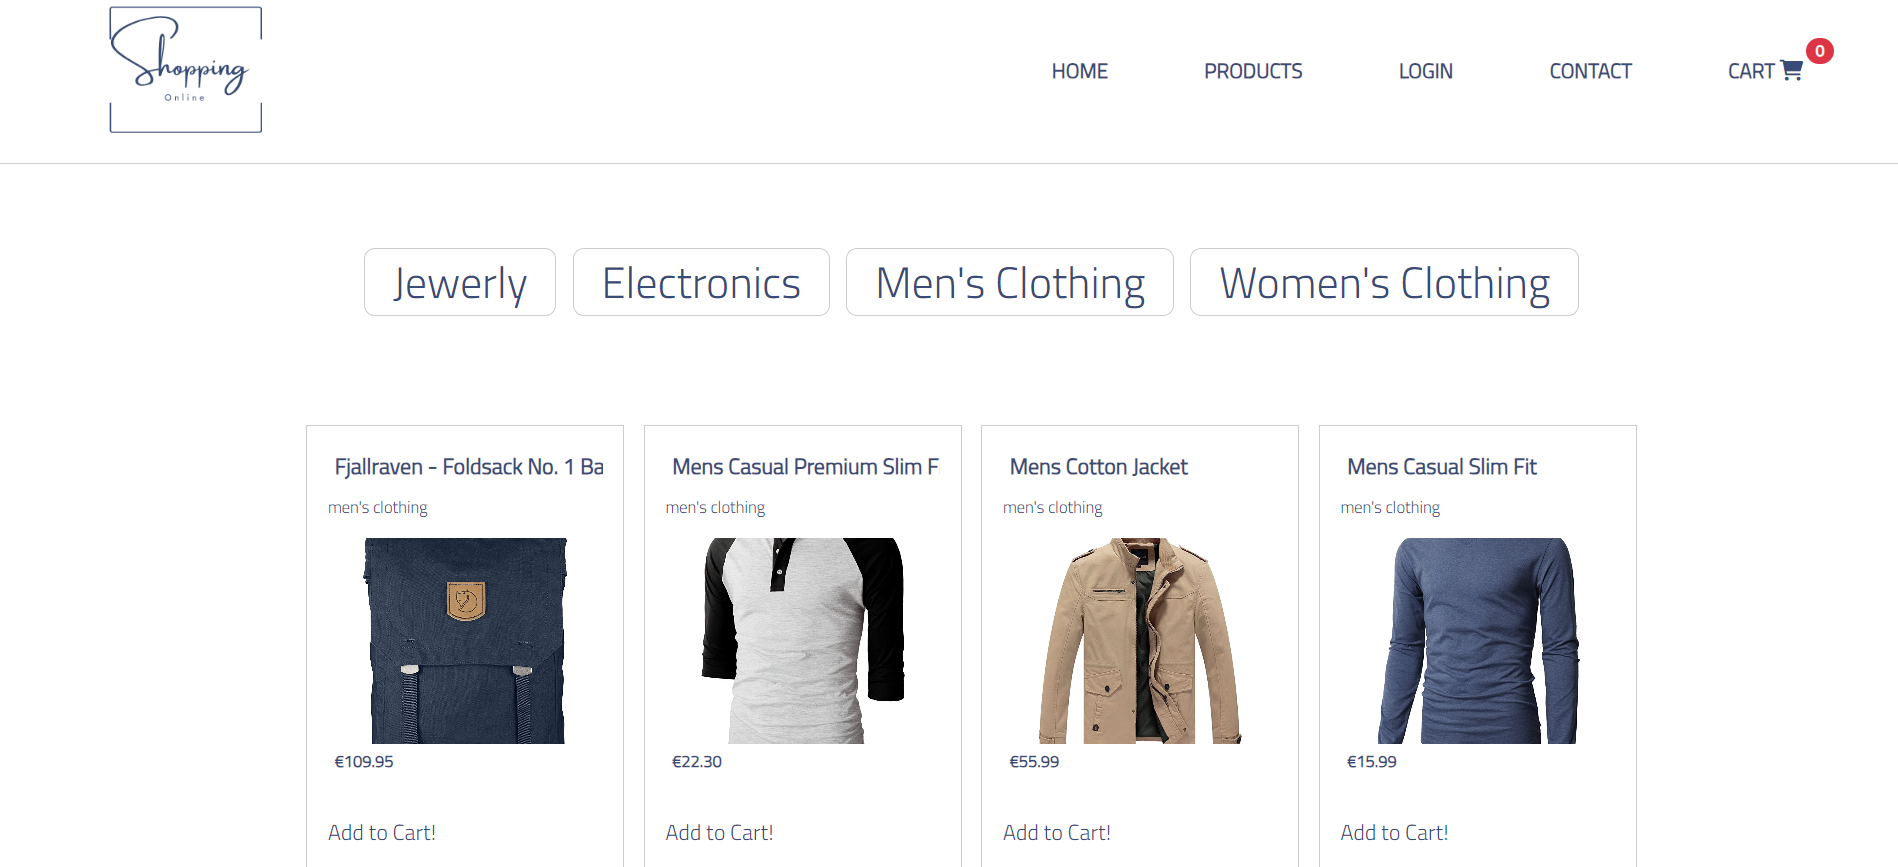The image size is (1898, 867).
Task: Select the Electronics category button
Action: (701, 283)
